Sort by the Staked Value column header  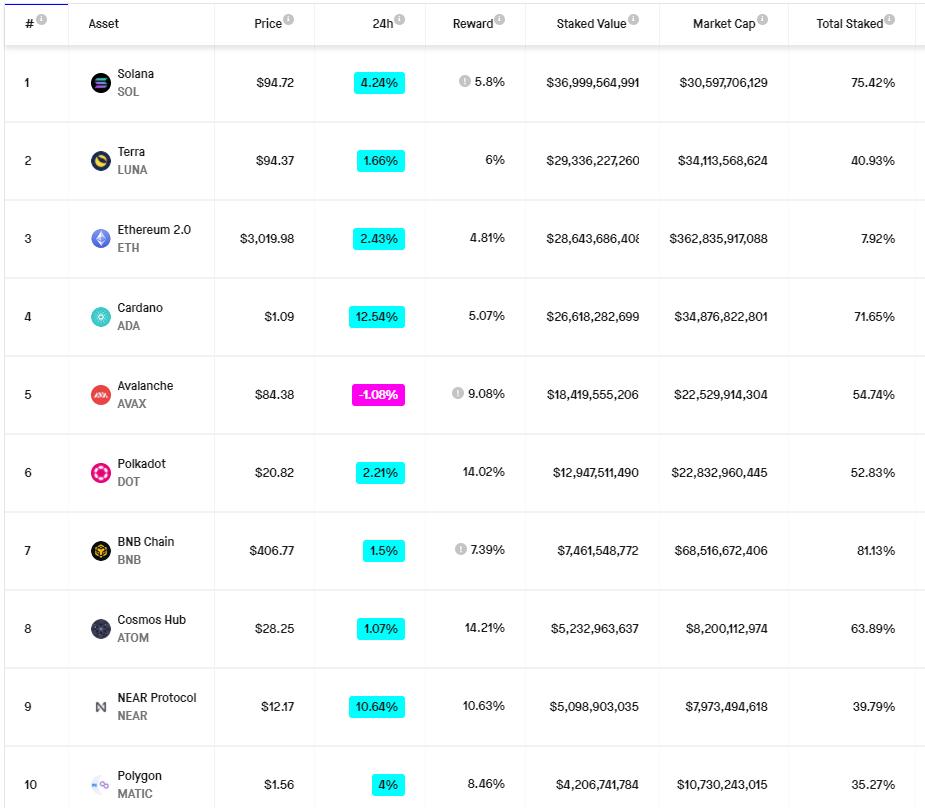pos(590,24)
